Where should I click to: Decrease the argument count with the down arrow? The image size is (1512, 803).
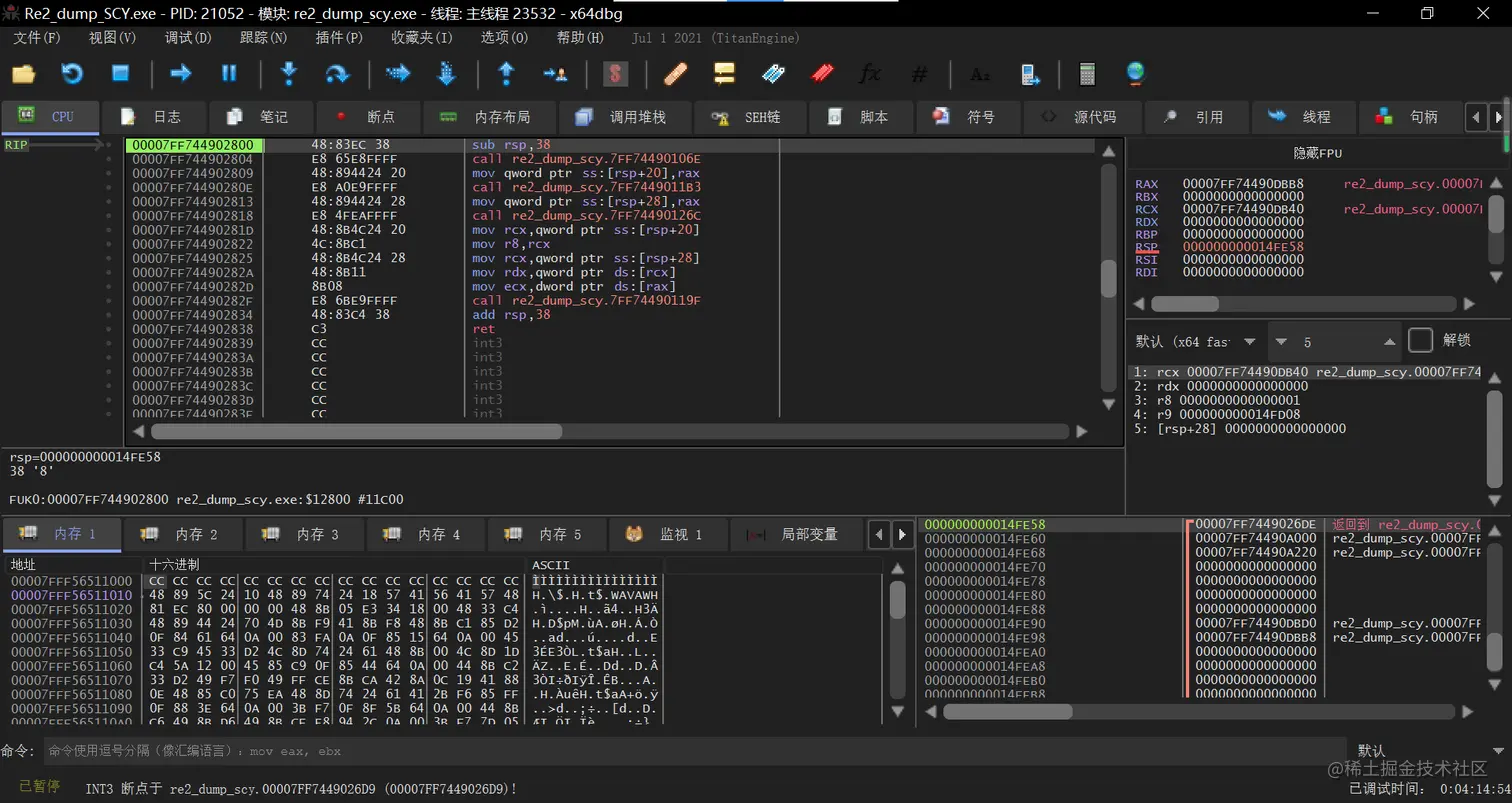pyautogui.click(x=1283, y=342)
